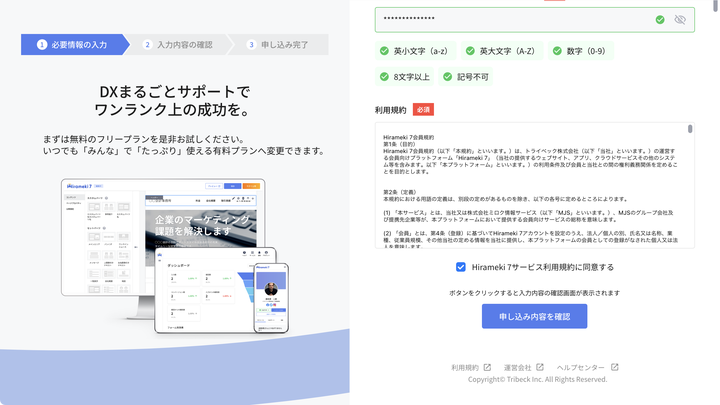Viewport: 720px width, 405px height.
Task: Click the DXまるごとサポートで headline
Action: tap(174, 92)
